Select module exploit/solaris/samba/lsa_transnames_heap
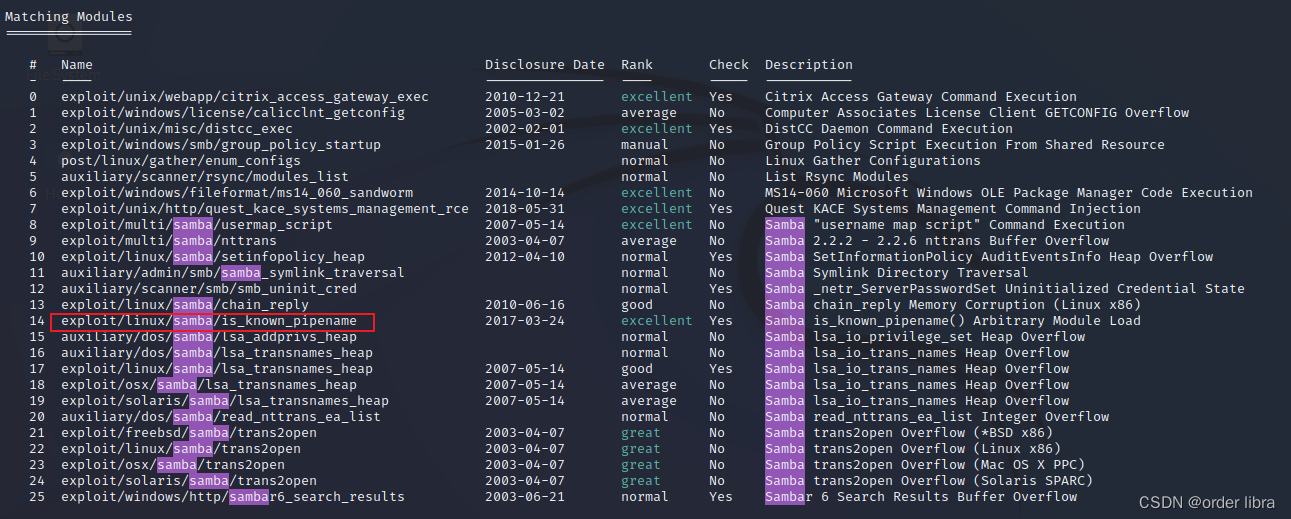 (x=225, y=401)
